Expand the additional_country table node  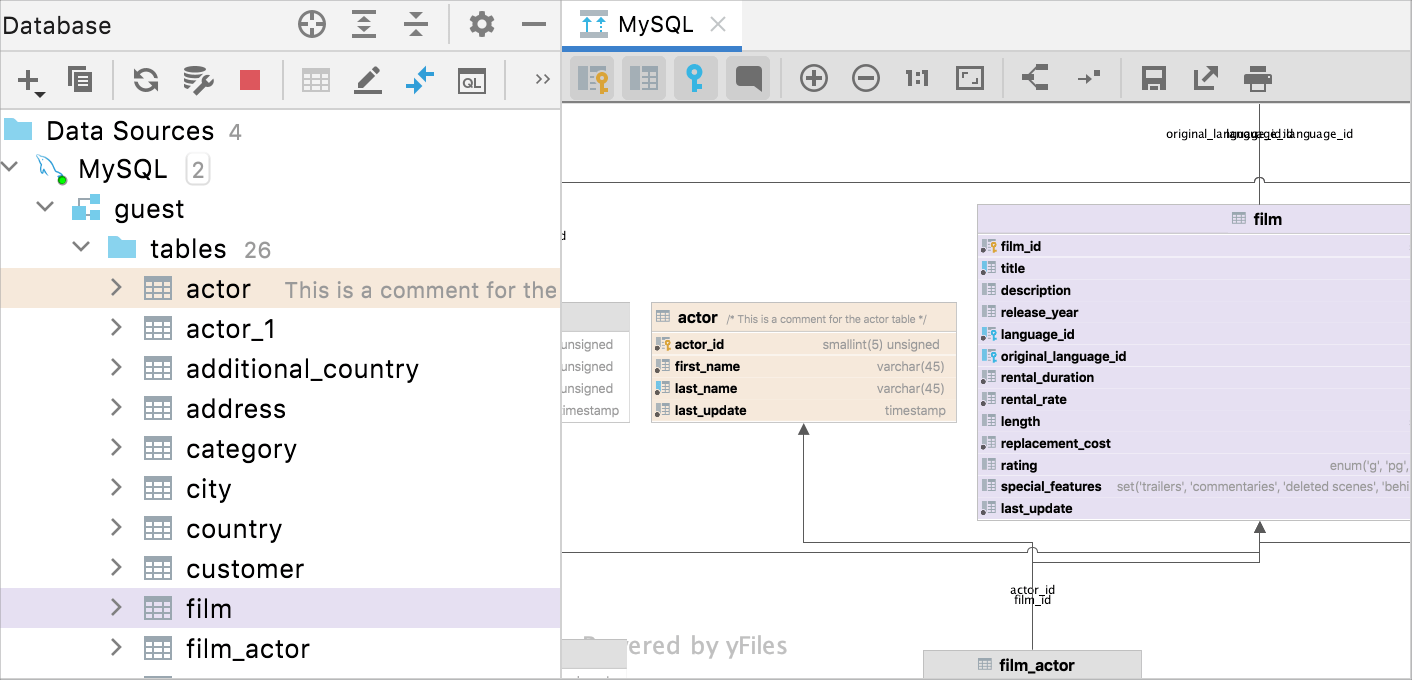click(116, 368)
